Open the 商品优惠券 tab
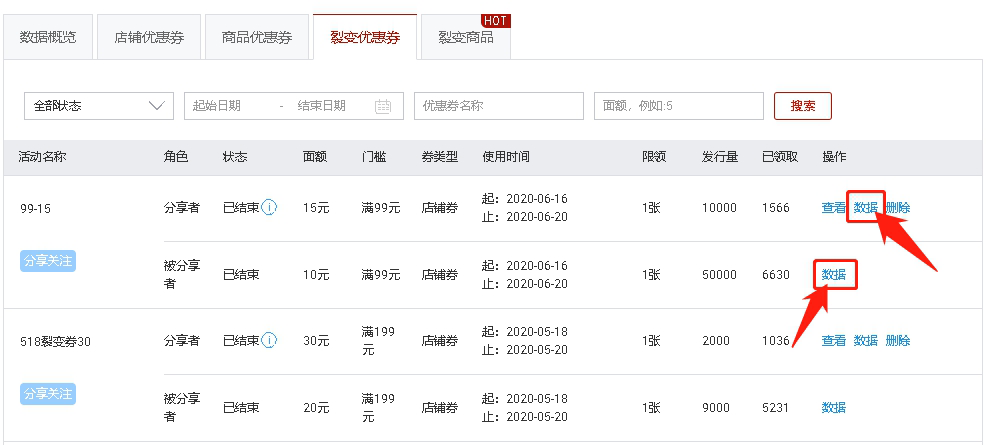The width and height of the screenshot is (988, 445). pyautogui.click(x=257, y=38)
